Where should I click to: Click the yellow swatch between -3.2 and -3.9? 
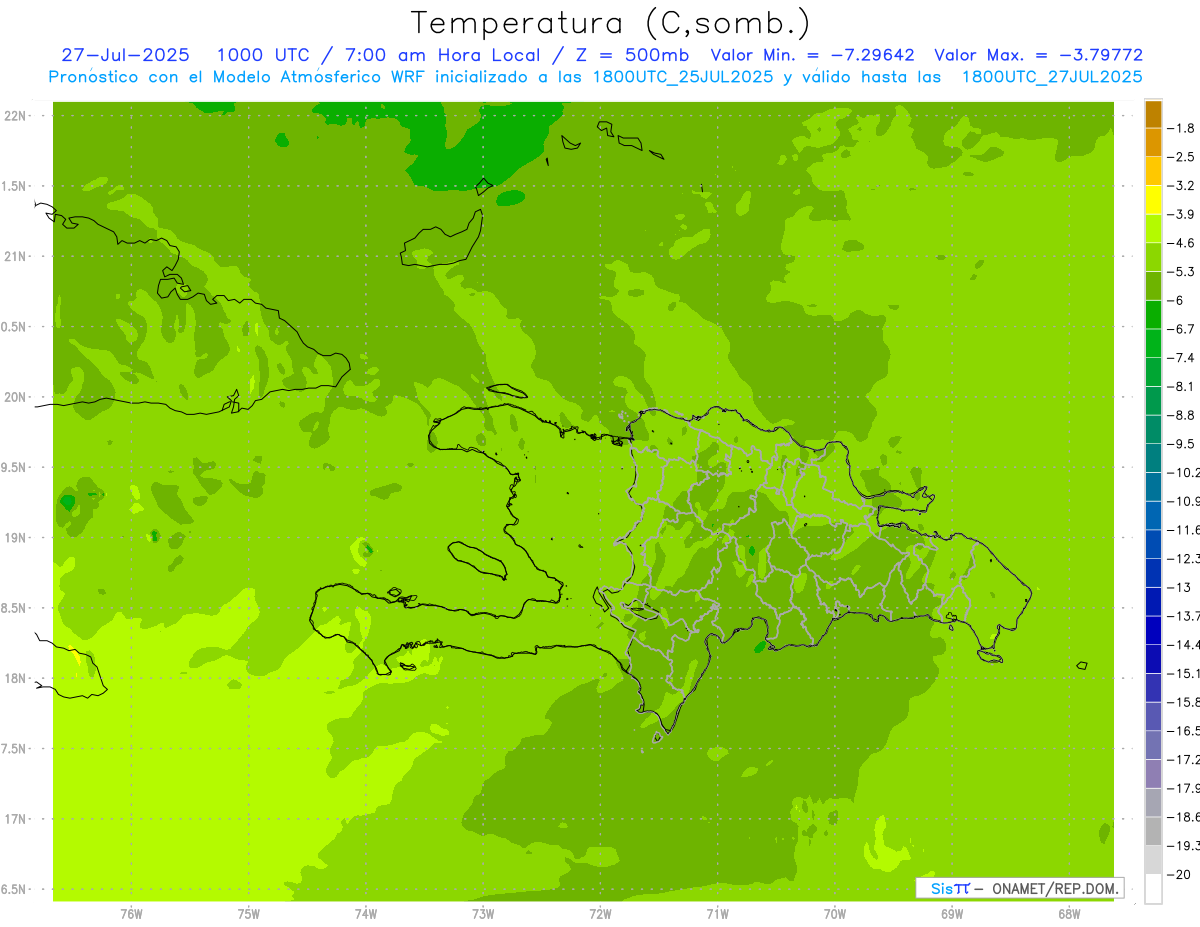click(x=1153, y=201)
